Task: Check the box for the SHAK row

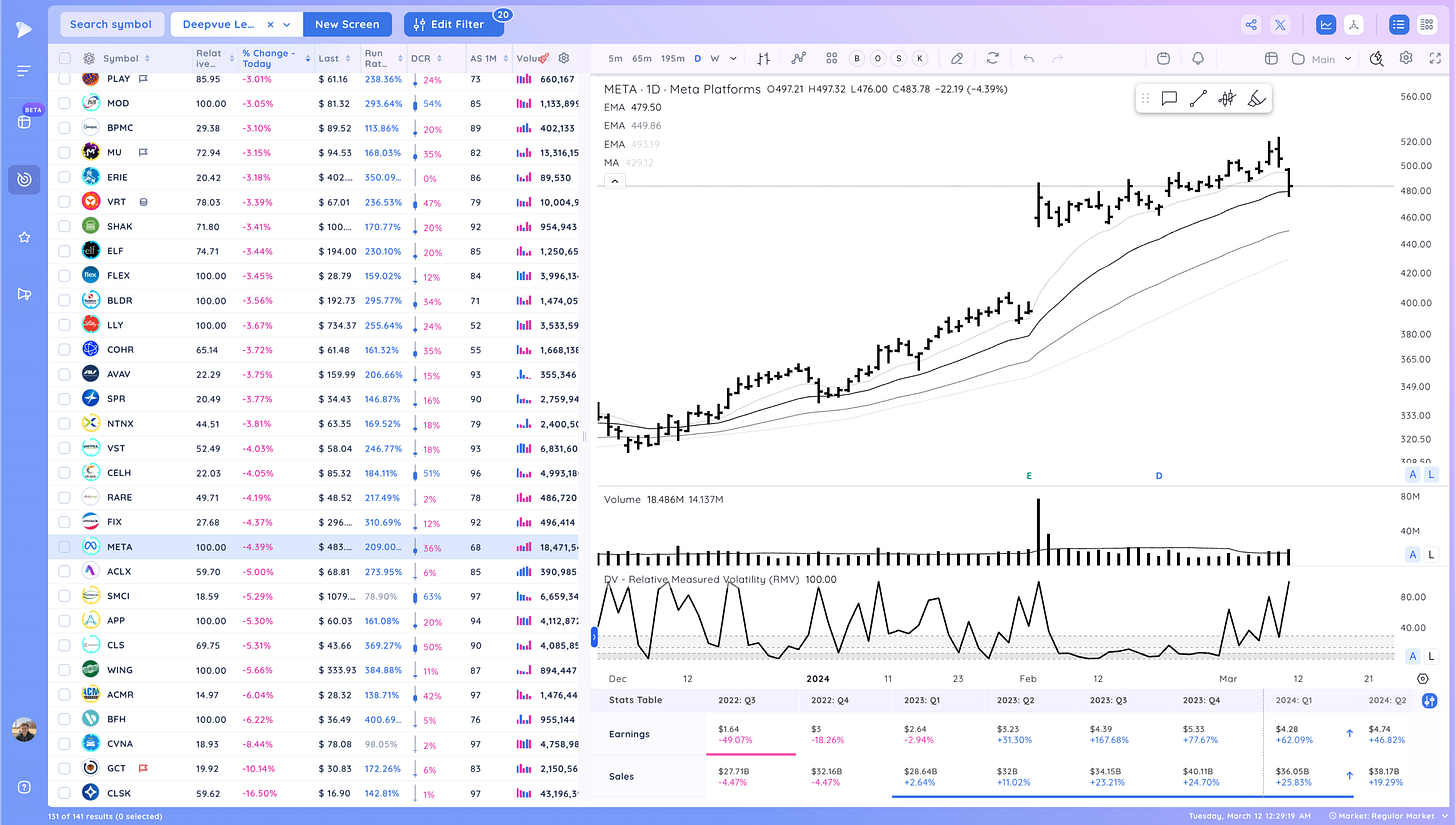Action: click(x=65, y=226)
